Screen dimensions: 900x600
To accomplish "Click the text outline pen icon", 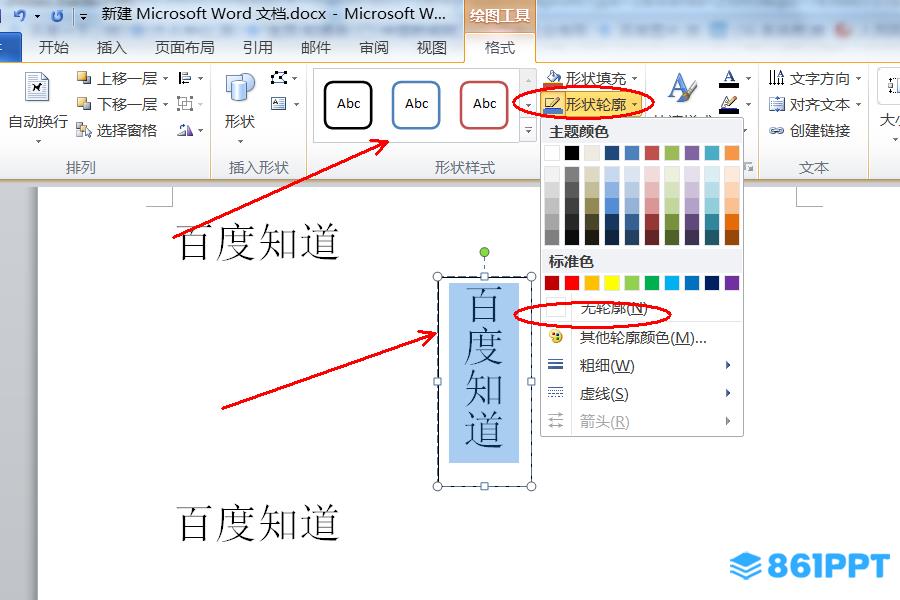I will tap(729, 104).
